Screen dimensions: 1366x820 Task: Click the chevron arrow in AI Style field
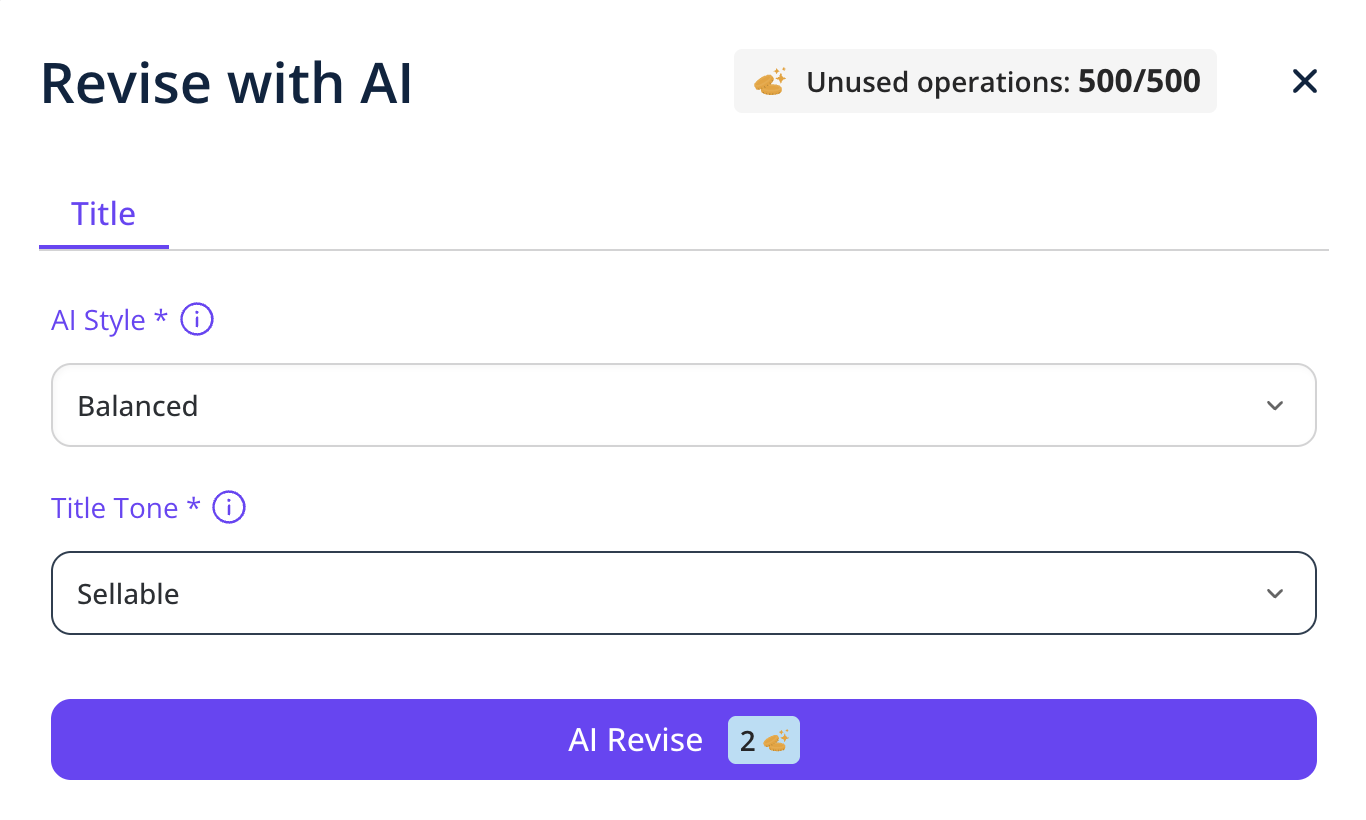(x=1274, y=406)
